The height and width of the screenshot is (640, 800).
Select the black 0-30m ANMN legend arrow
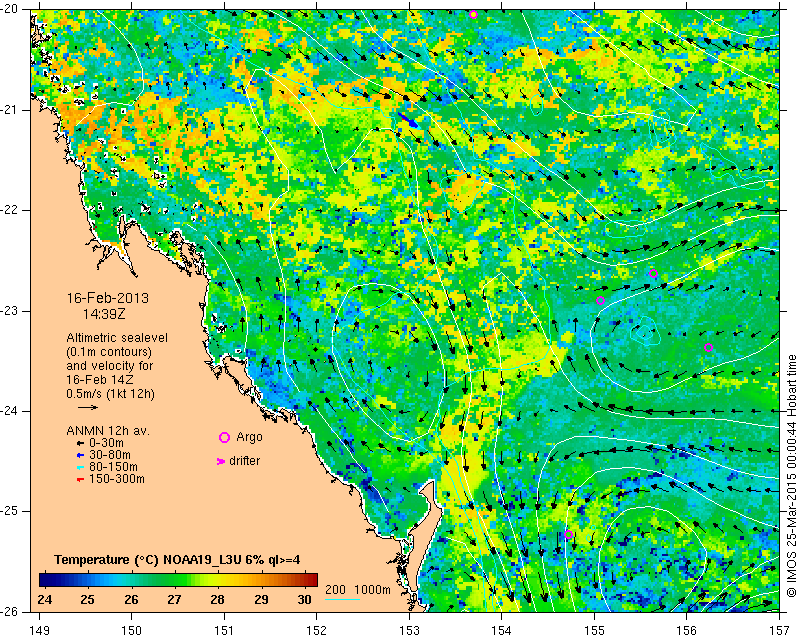(x=80, y=444)
